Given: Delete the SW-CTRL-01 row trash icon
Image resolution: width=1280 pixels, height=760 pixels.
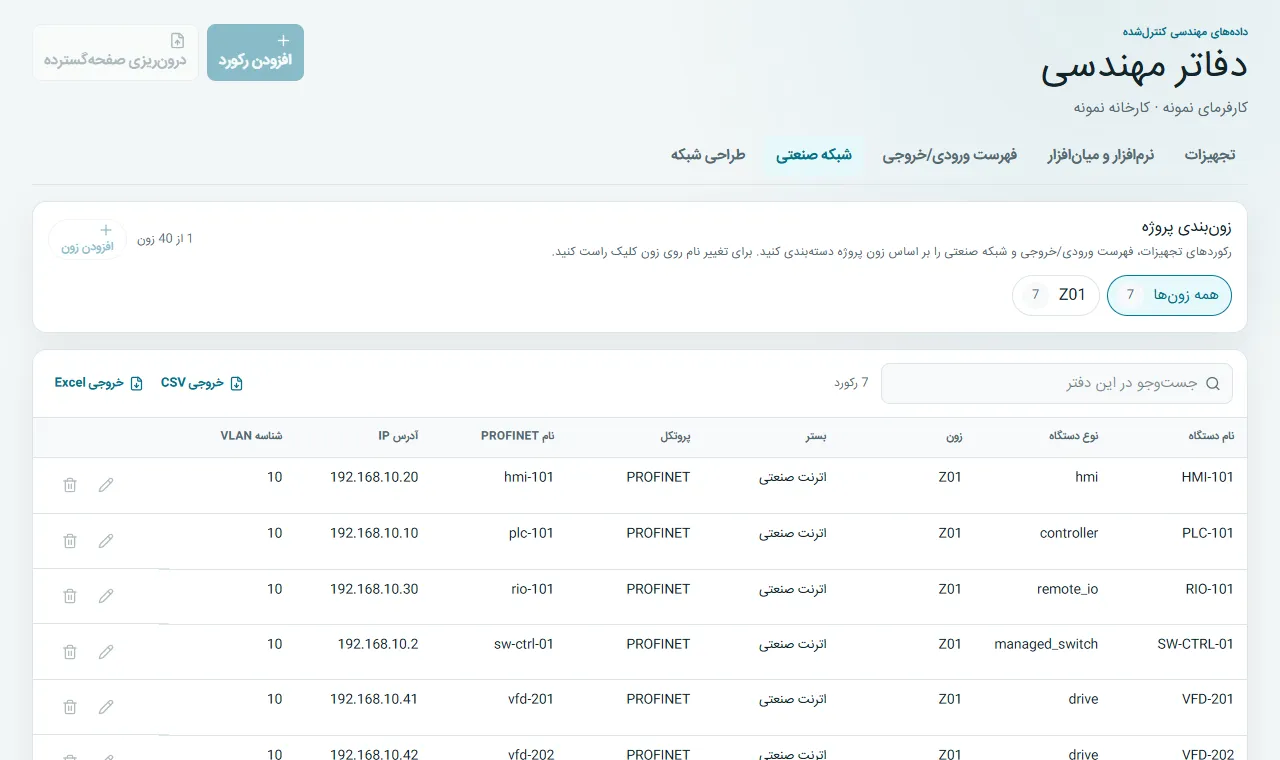Looking at the screenshot, I should click(x=70, y=652).
